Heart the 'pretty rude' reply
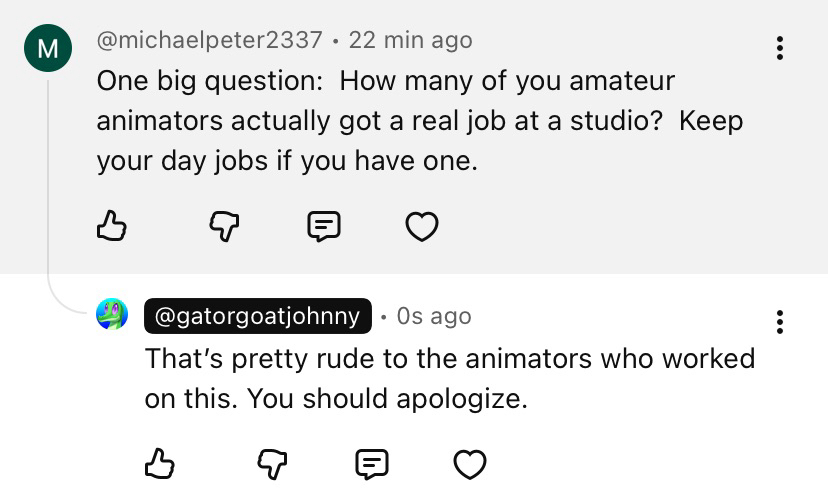The height and width of the screenshot is (495, 828). 470,463
